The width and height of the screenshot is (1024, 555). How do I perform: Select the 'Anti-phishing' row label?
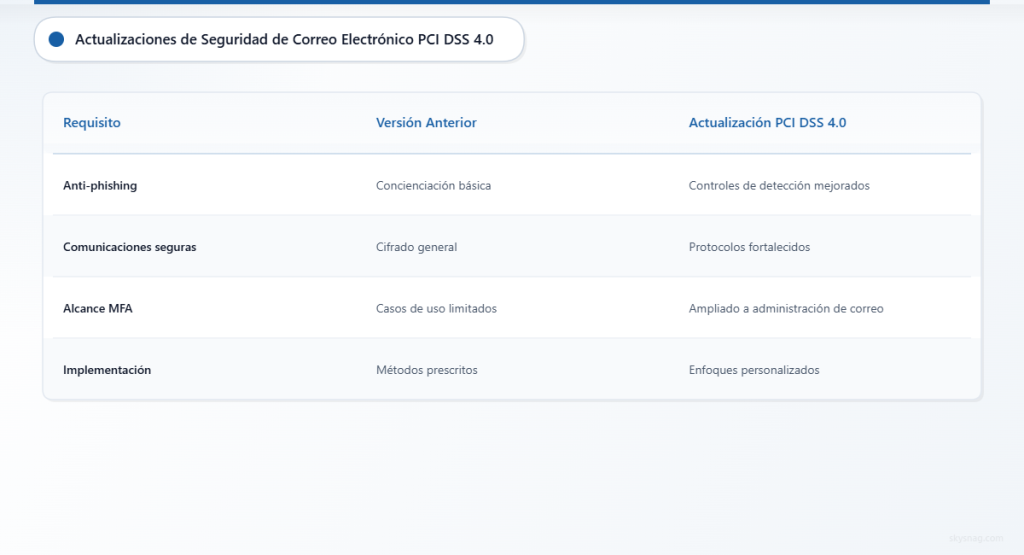point(100,185)
